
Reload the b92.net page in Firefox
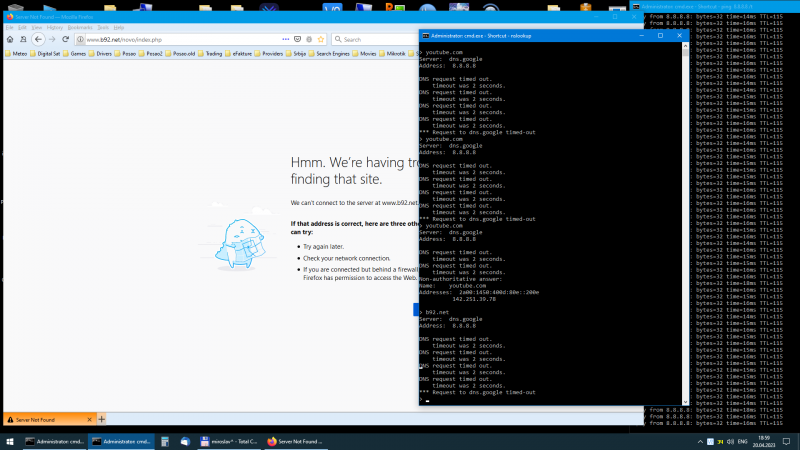click(x=65, y=39)
